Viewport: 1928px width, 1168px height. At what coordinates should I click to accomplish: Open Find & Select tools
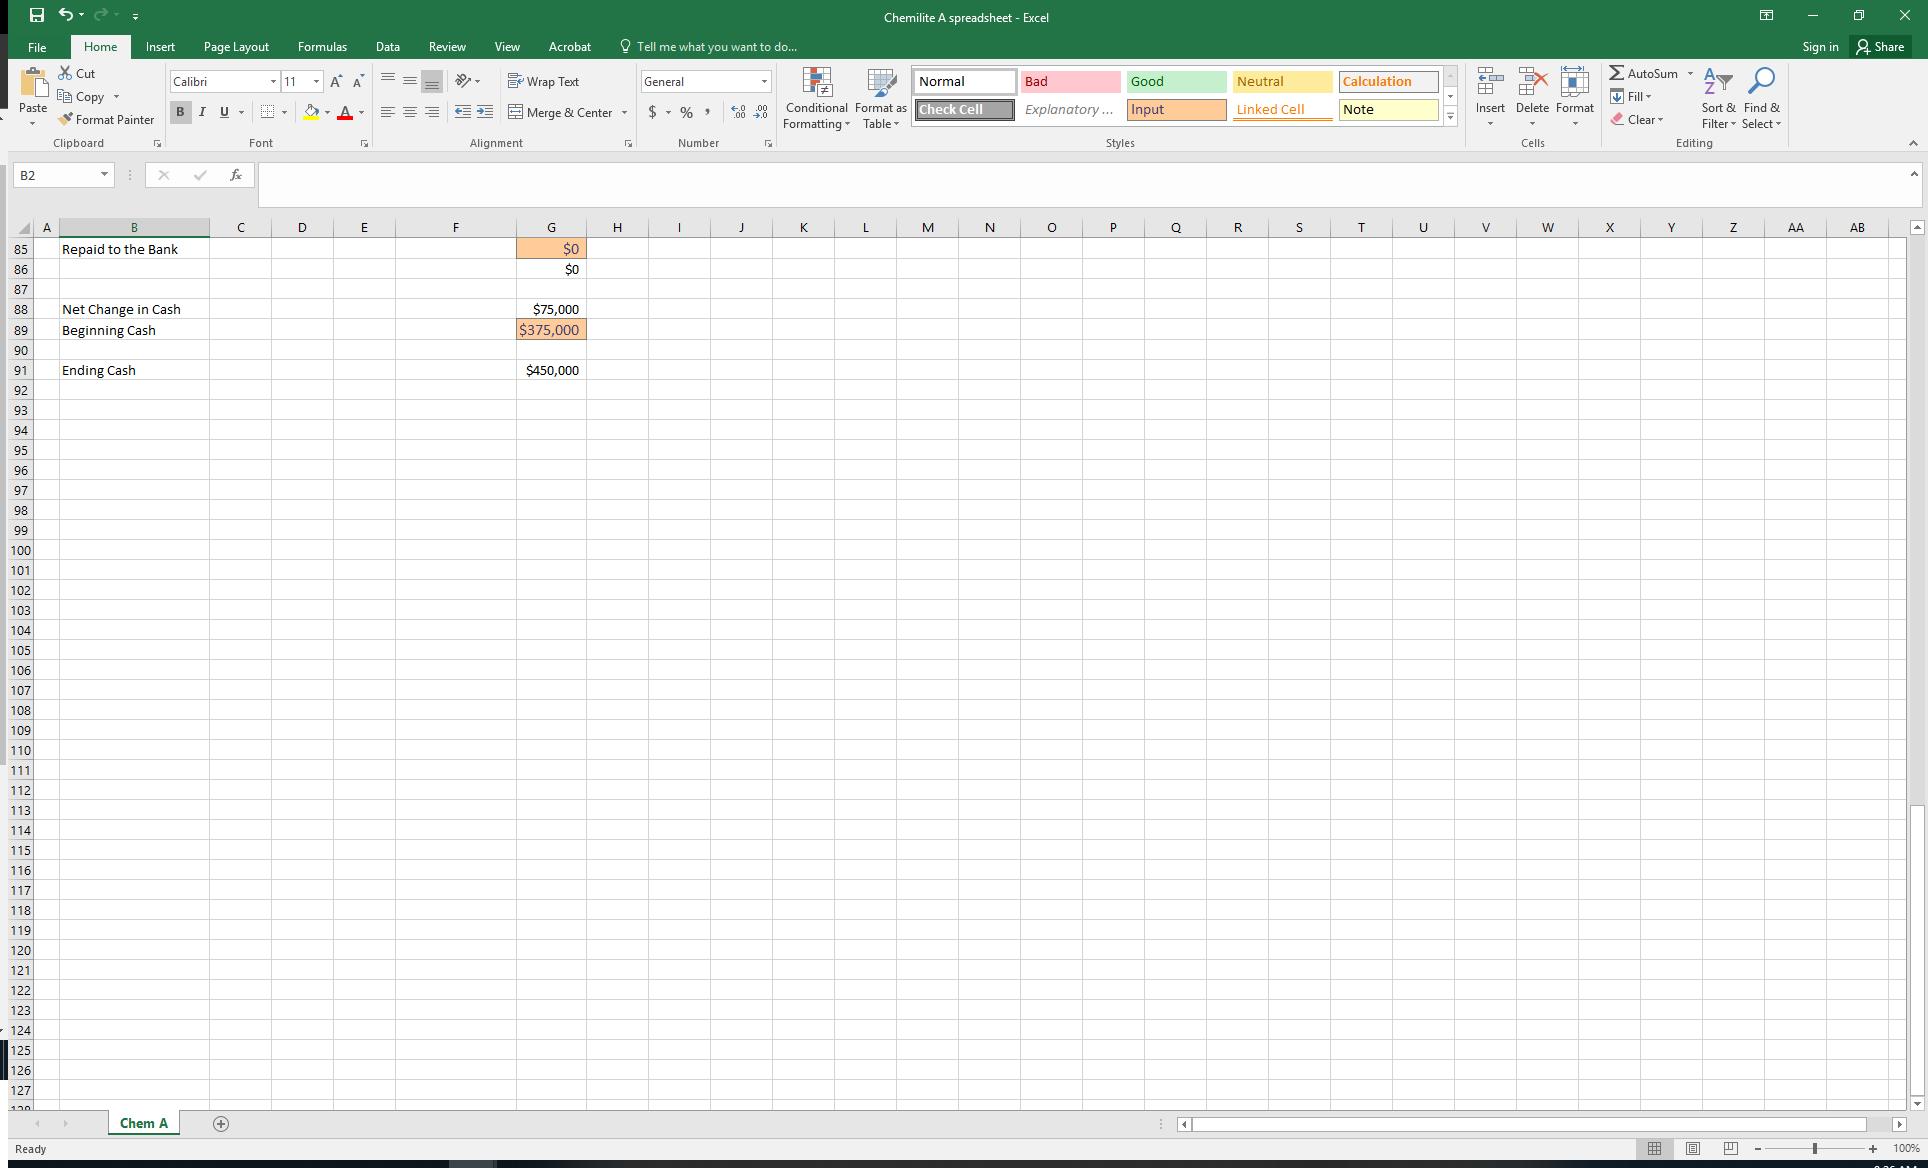point(1761,98)
